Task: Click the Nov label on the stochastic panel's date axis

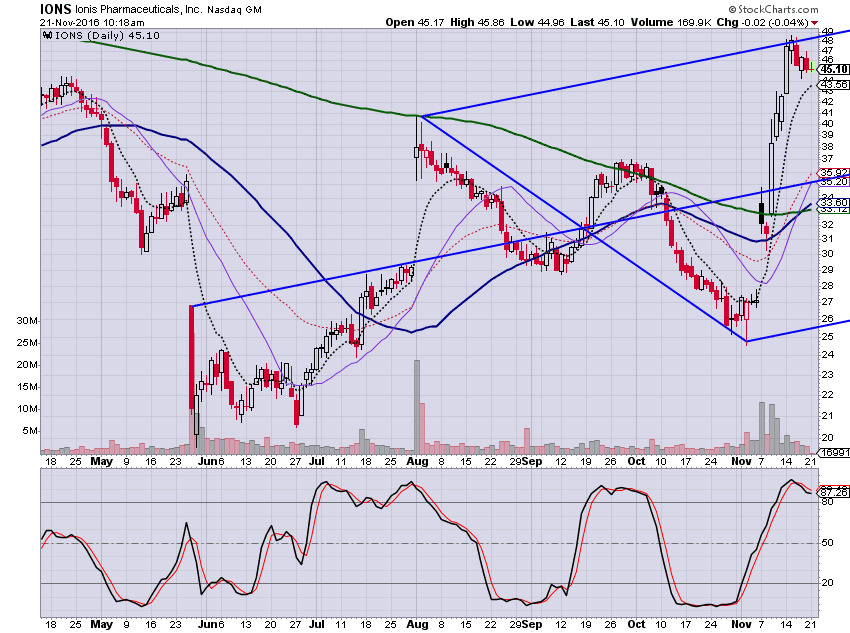Action: coord(741,624)
